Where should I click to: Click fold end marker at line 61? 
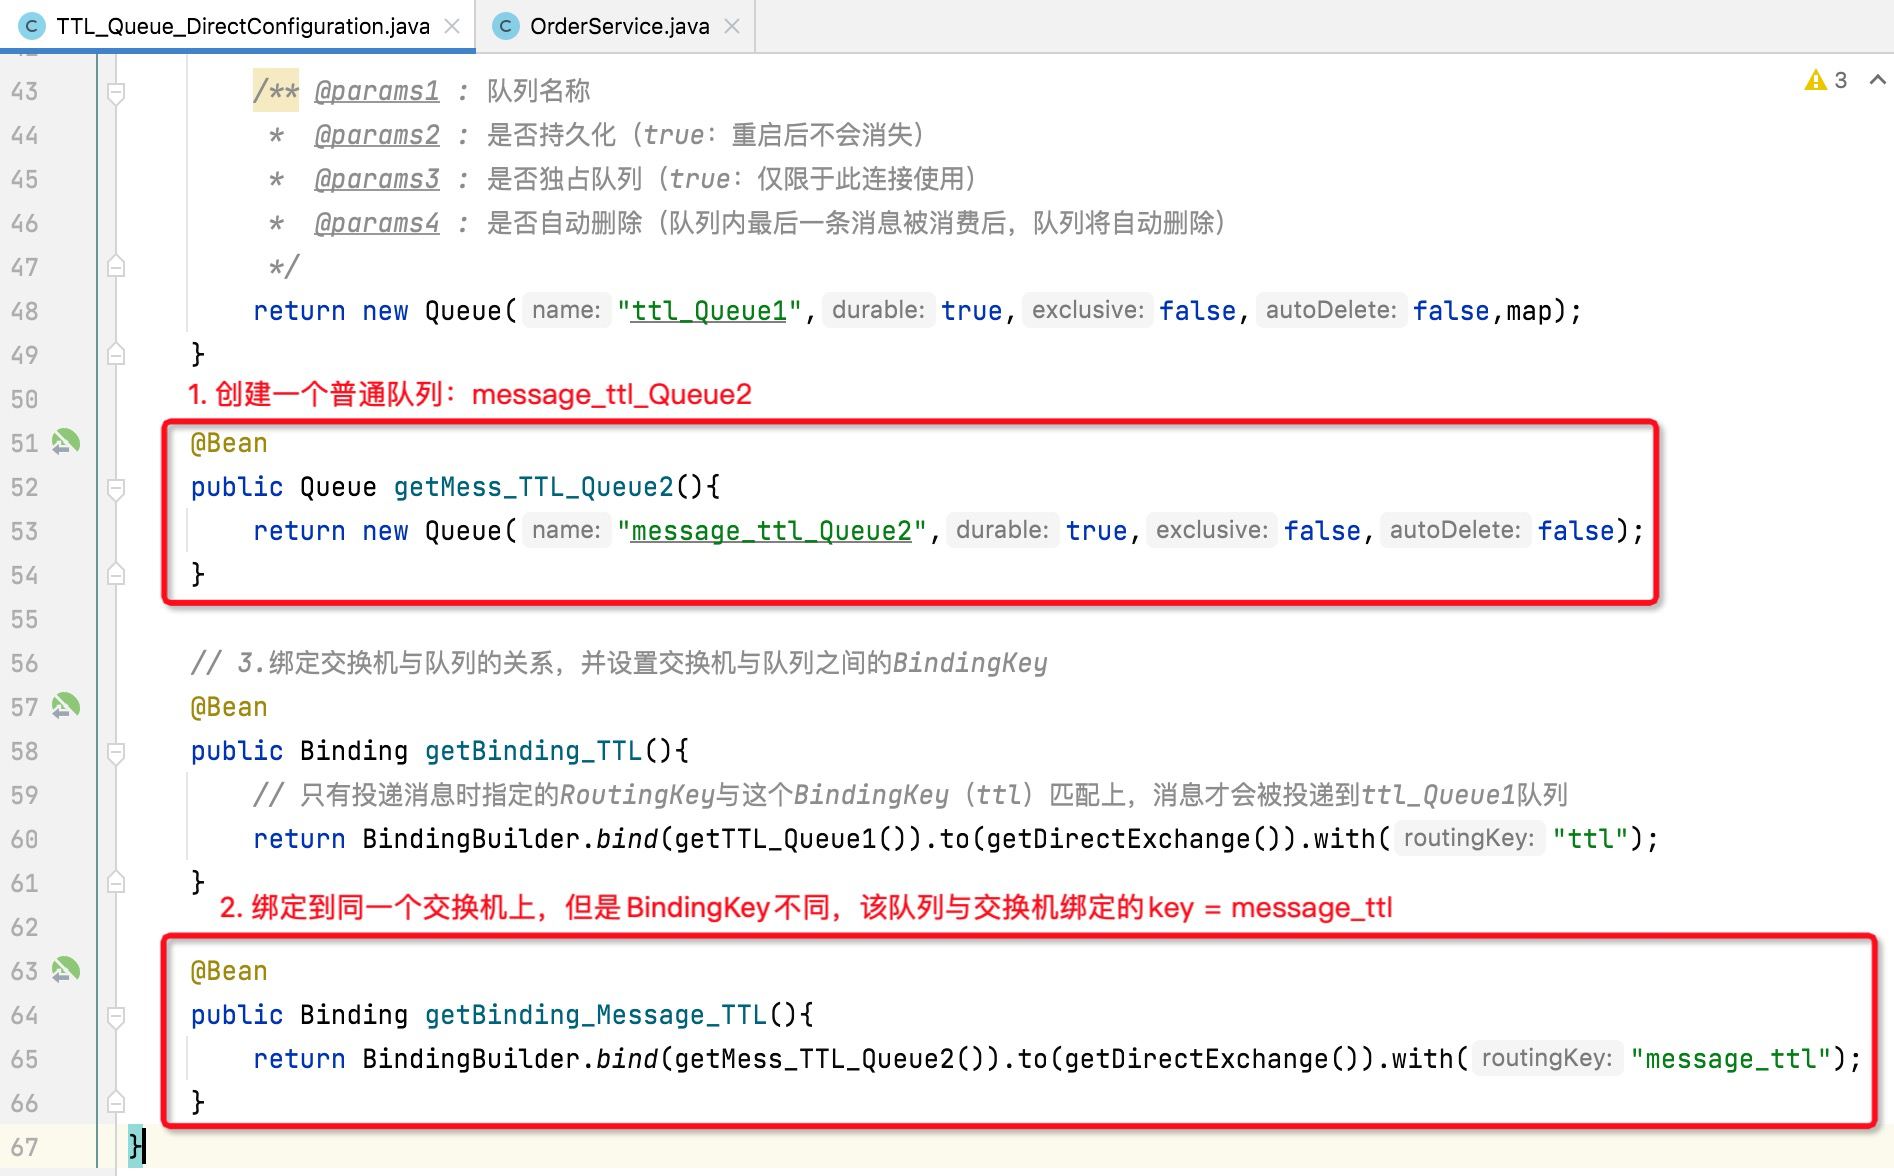tap(116, 882)
